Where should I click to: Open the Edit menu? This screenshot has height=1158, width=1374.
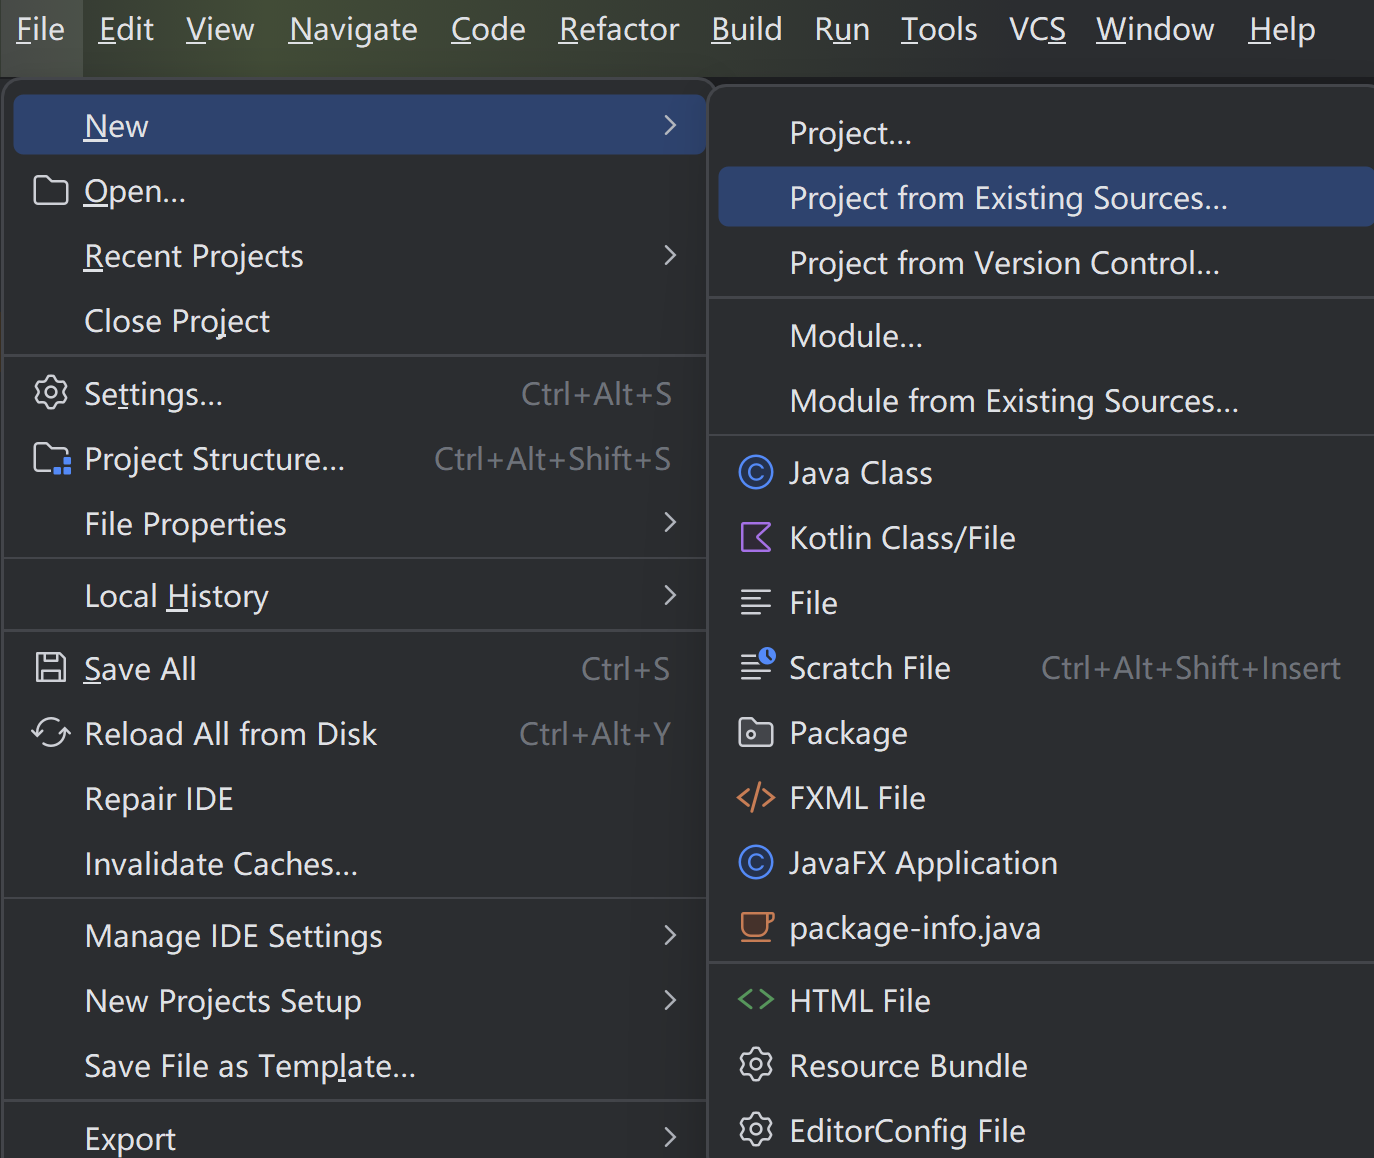[126, 30]
